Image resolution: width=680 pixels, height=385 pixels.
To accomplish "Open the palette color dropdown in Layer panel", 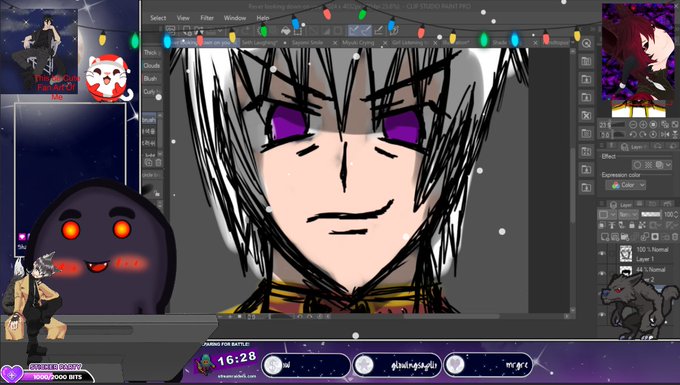I will pyautogui.click(x=607, y=215).
